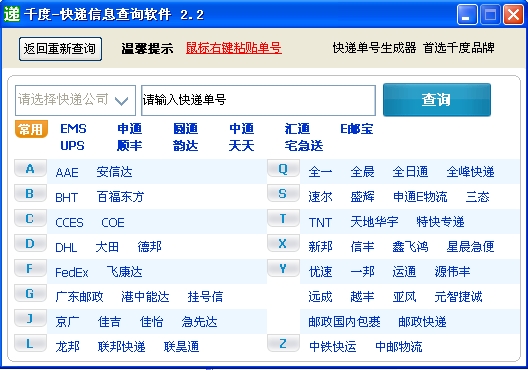This screenshot has width=528, height=370.
Task: Click the letter L index button
Action: pos(30,343)
